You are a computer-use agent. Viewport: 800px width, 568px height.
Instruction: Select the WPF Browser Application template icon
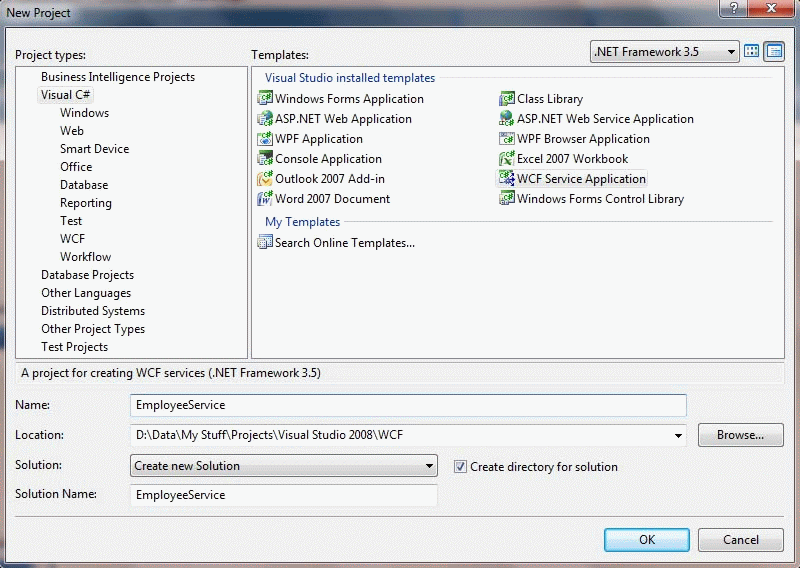pyautogui.click(x=507, y=138)
